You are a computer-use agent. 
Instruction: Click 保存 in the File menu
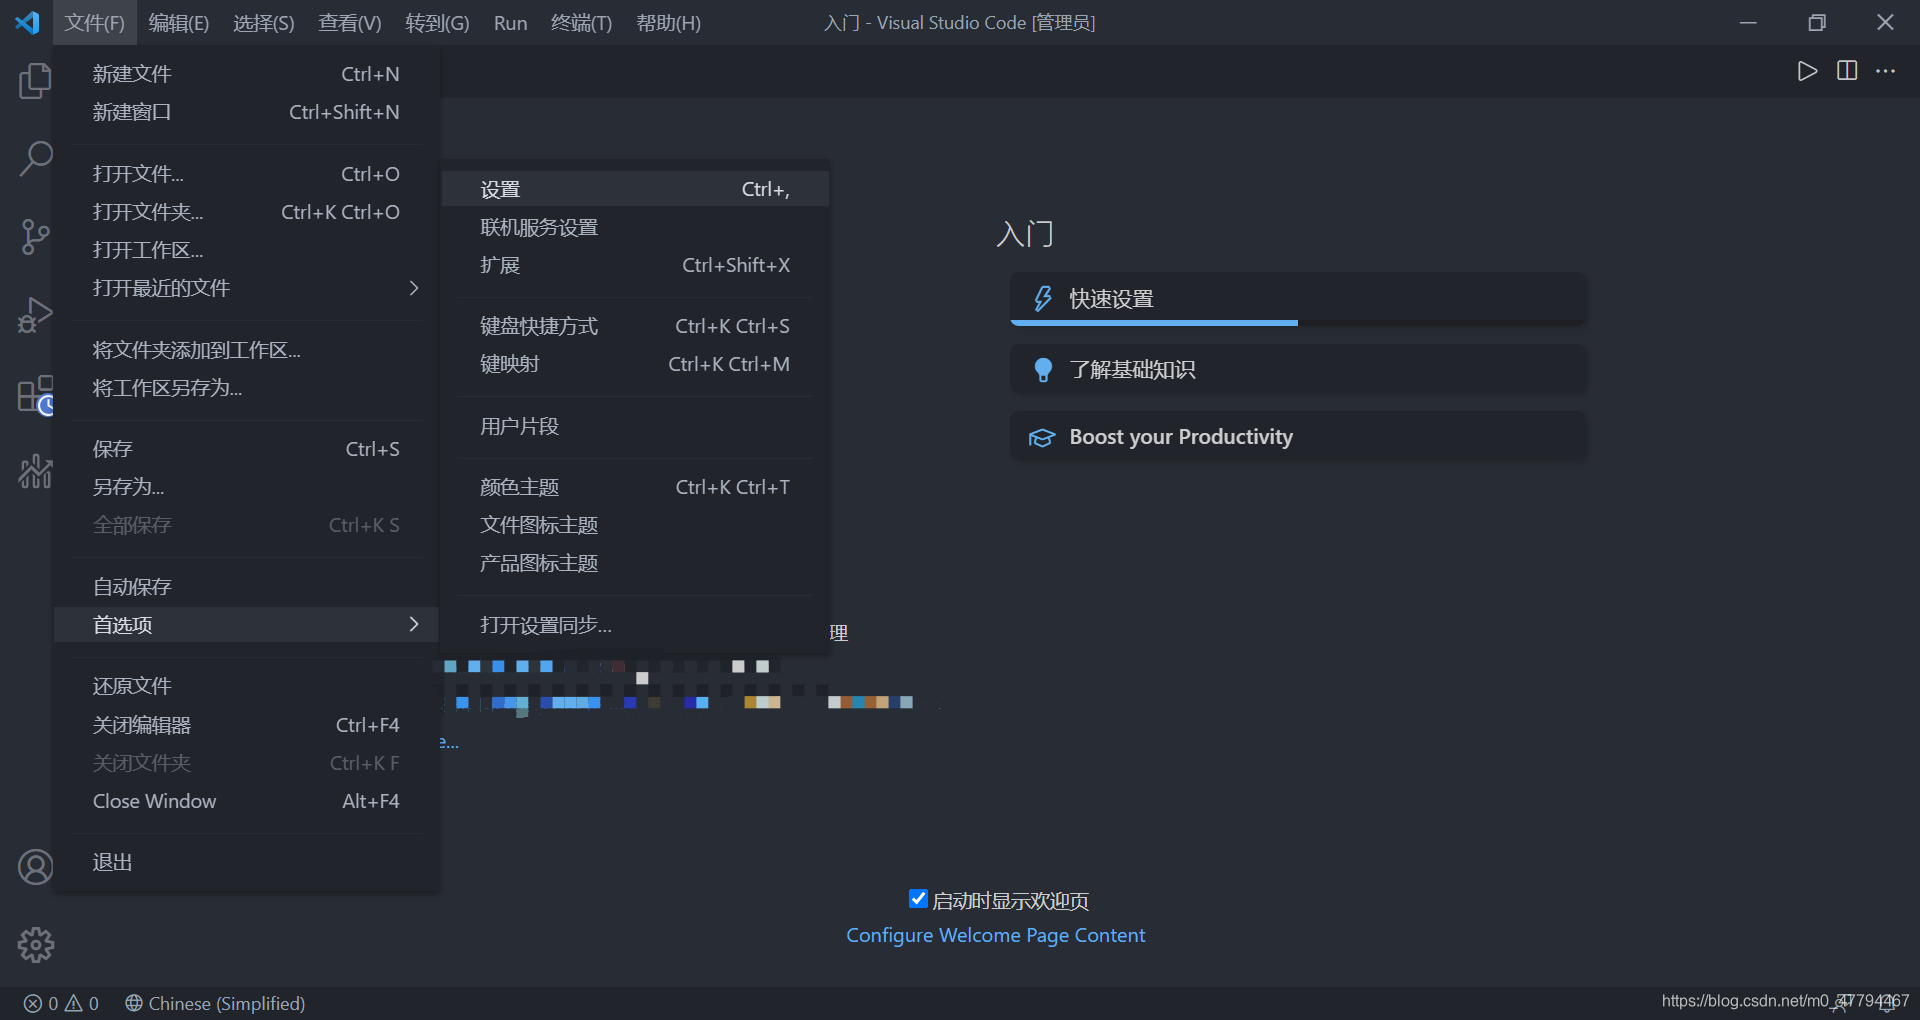click(246, 449)
